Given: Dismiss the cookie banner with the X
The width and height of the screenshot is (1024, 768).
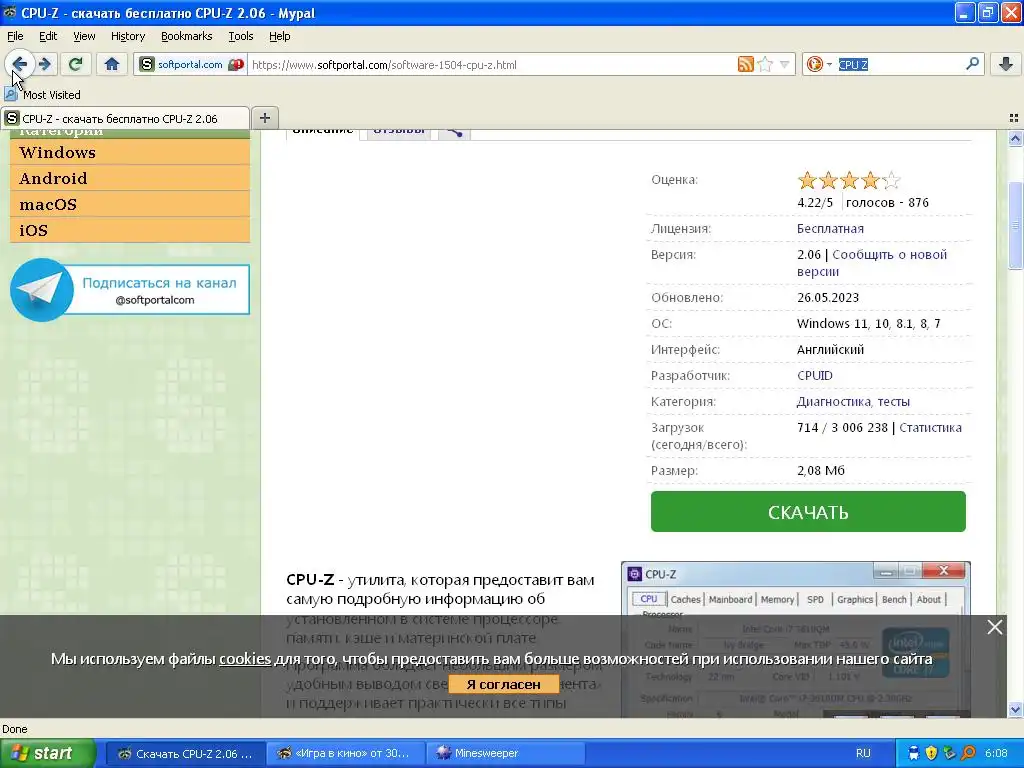Looking at the screenshot, I should (995, 627).
